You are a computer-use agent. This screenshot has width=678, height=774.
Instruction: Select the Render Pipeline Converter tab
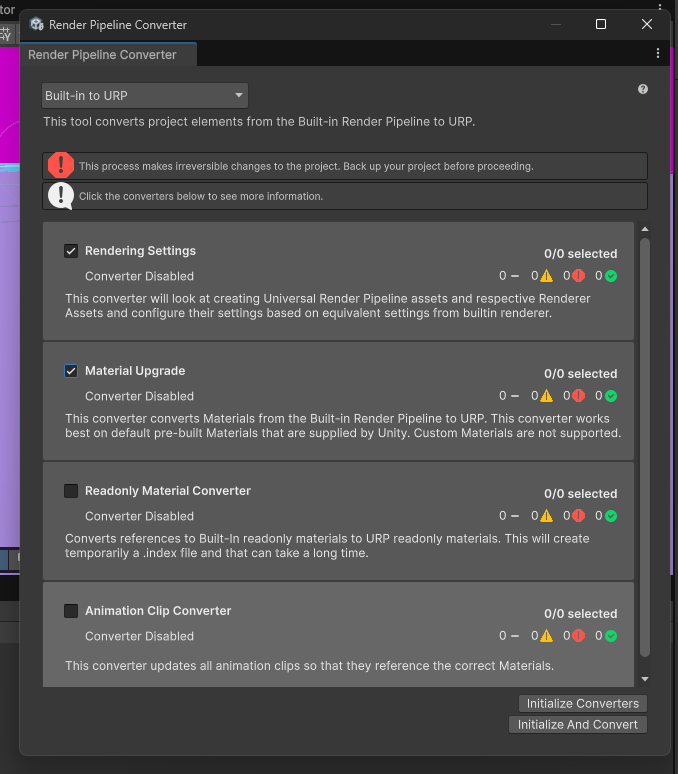[102, 55]
